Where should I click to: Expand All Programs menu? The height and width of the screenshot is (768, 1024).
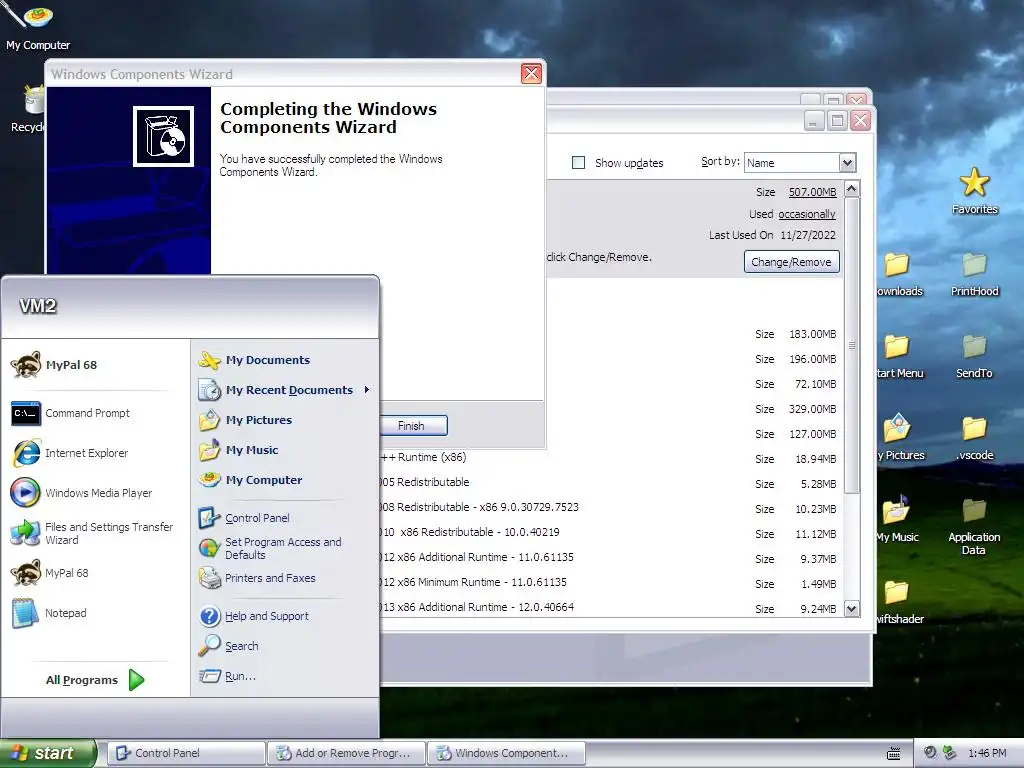point(95,680)
